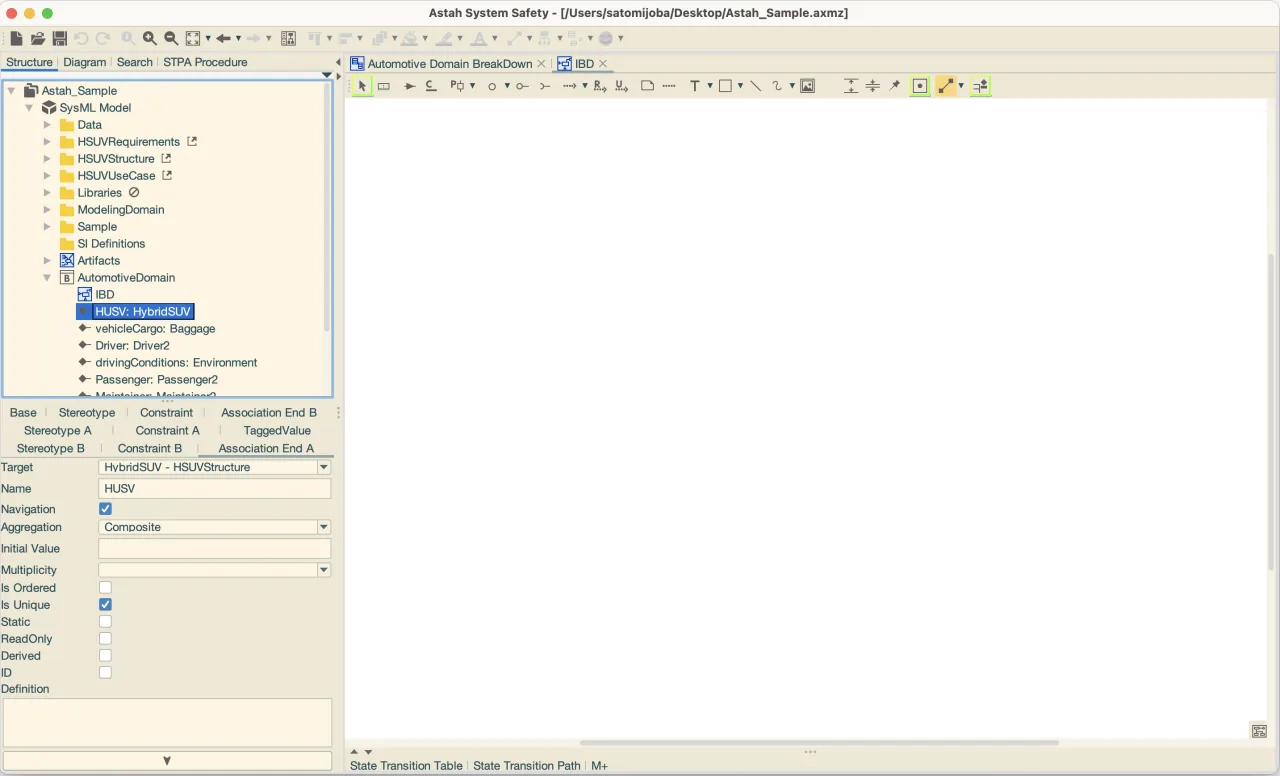The image size is (1280, 776).
Task: Expand definition panel with down arrow button
Action: point(167,761)
